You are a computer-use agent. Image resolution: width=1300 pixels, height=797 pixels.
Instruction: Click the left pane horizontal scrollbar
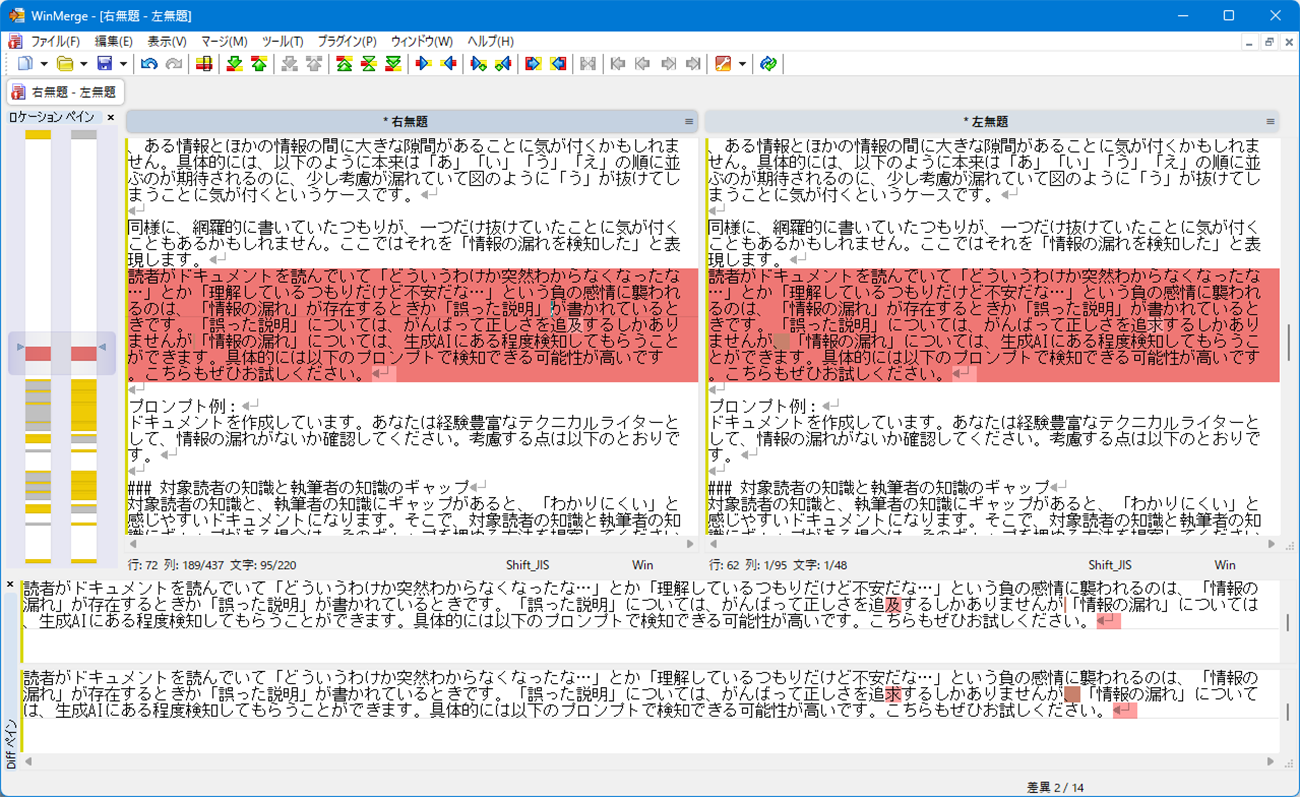[410, 545]
